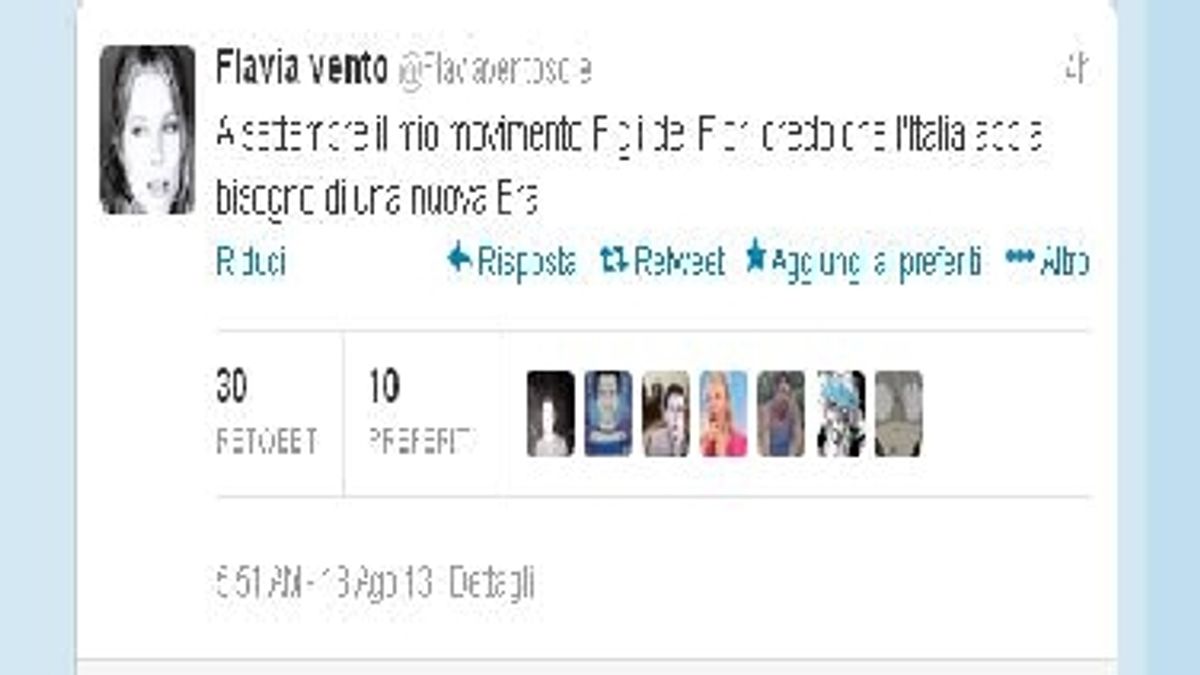Collapse the tweet with Riduci link
The image size is (1200, 675).
click(251, 262)
